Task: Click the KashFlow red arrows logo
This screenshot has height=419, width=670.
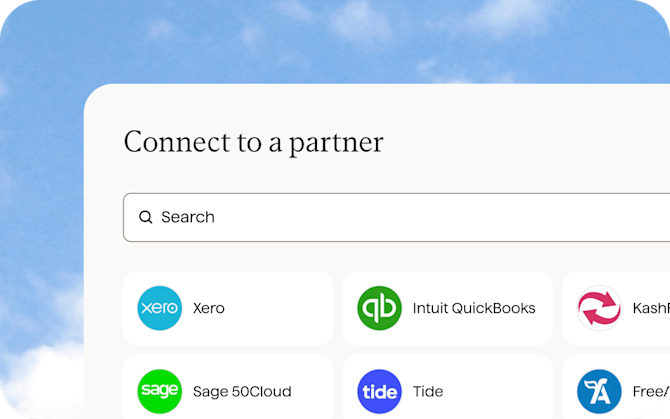Action: click(599, 308)
